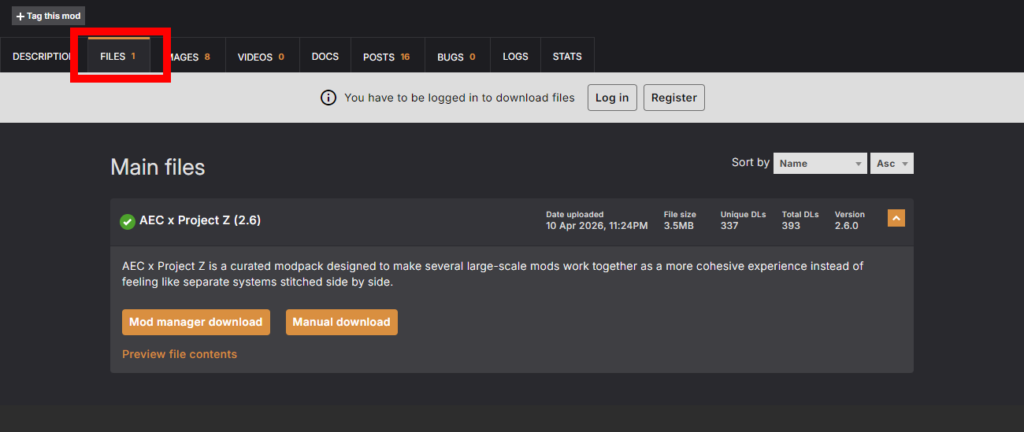Click Mod manager download button
Viewport: 1024px width, 432px height.
pyautogui.click(x=196, y=322)
